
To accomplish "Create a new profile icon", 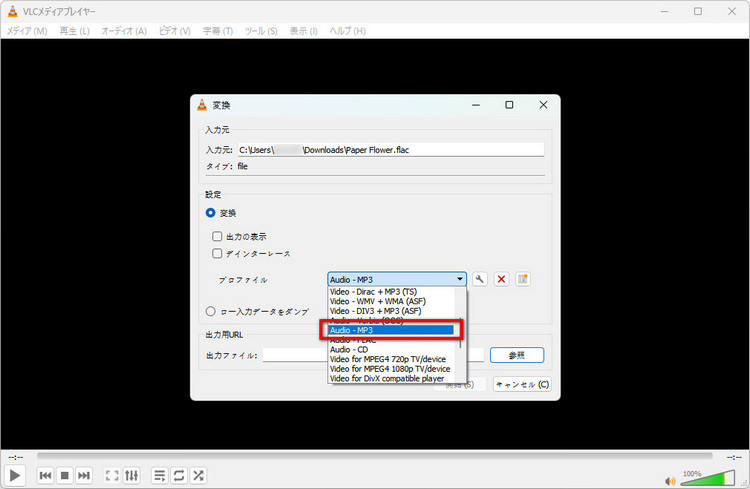I will click(523, 279).
